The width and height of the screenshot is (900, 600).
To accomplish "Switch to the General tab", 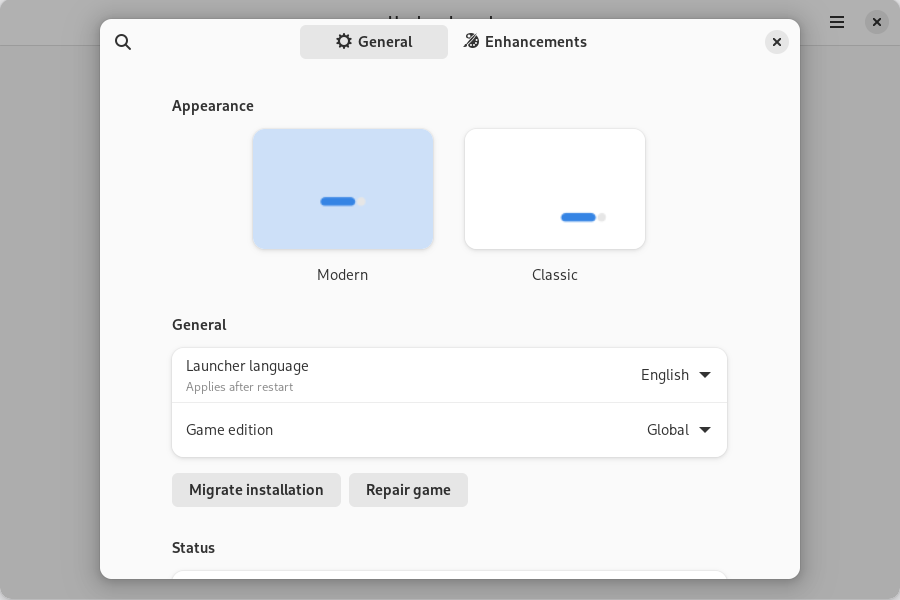I will point(374,42).
